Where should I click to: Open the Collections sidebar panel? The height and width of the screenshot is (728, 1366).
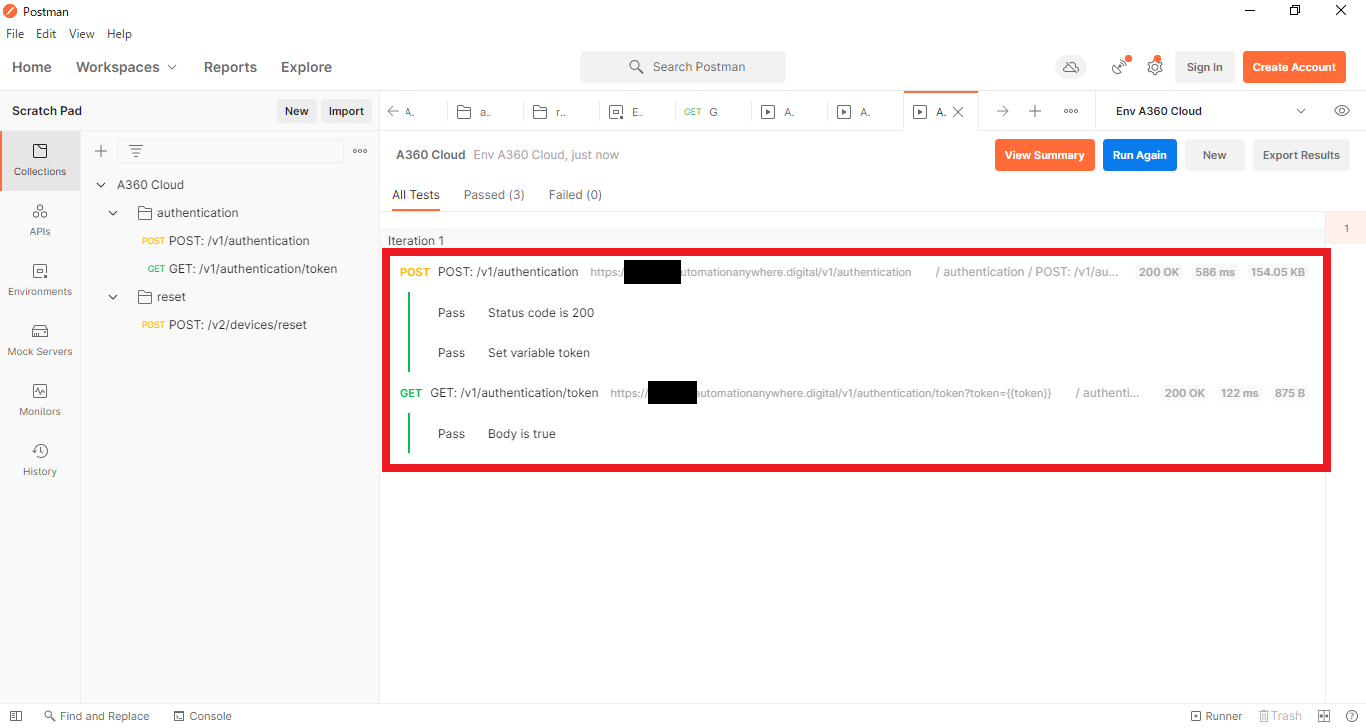[40, 160]
